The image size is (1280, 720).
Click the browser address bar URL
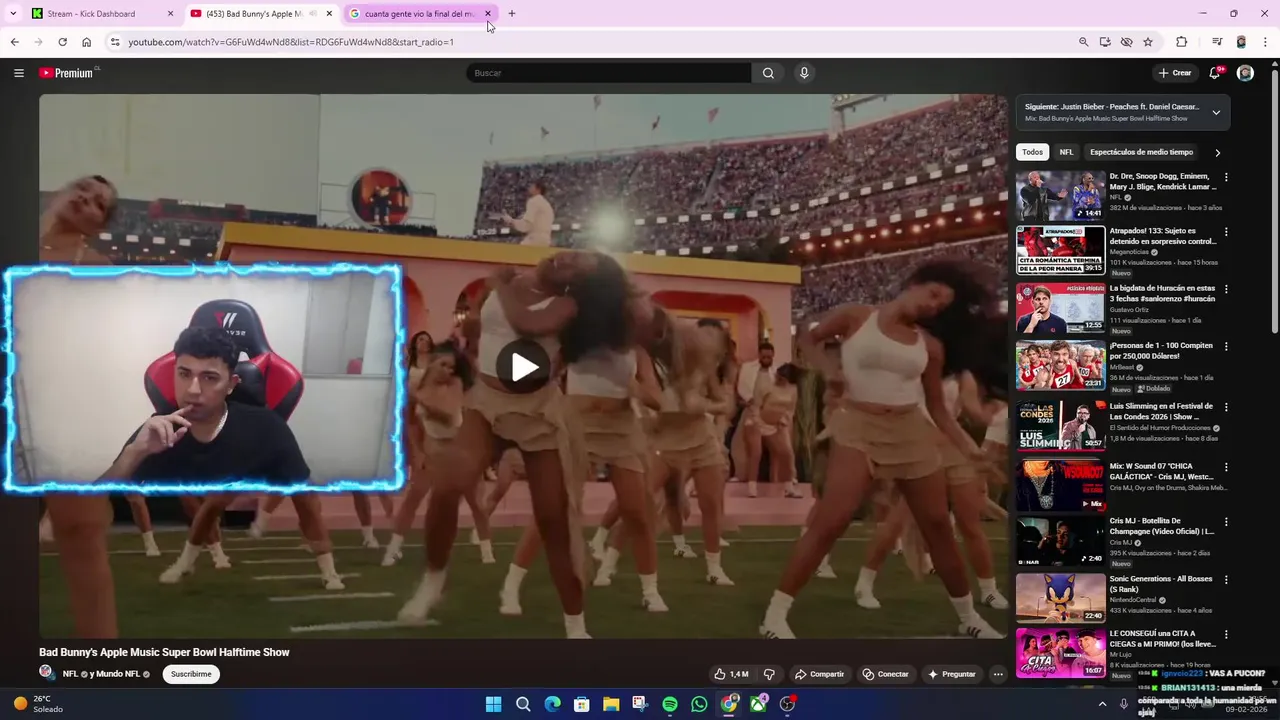coord(291,42)
